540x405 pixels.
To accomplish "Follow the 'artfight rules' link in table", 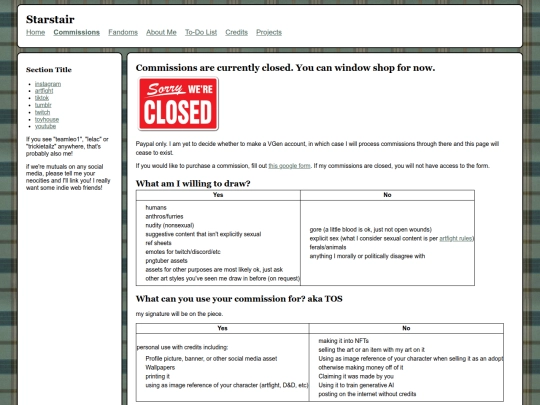I will pos(456,238).
